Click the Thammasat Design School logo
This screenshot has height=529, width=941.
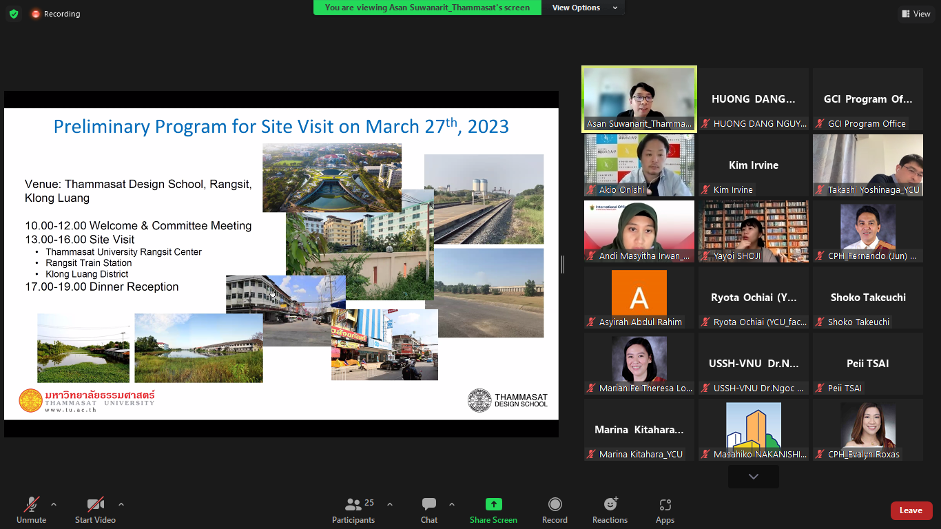click(x=508, y=401)
